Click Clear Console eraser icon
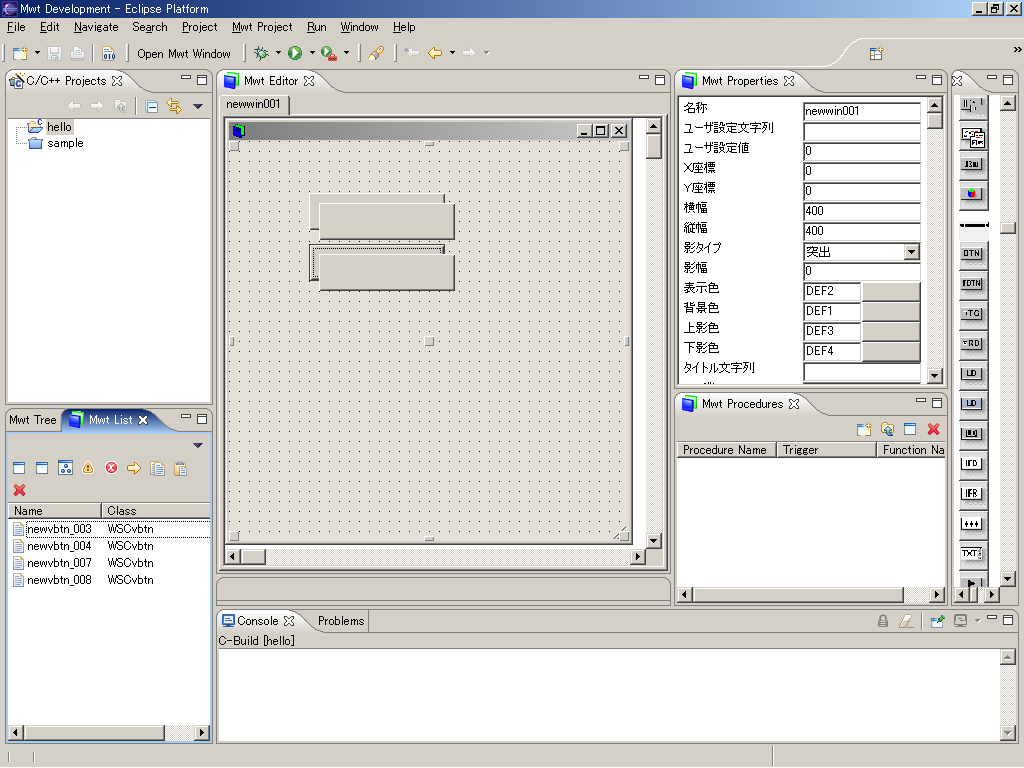The image size is (1024, 768). [x=906, y=621]
